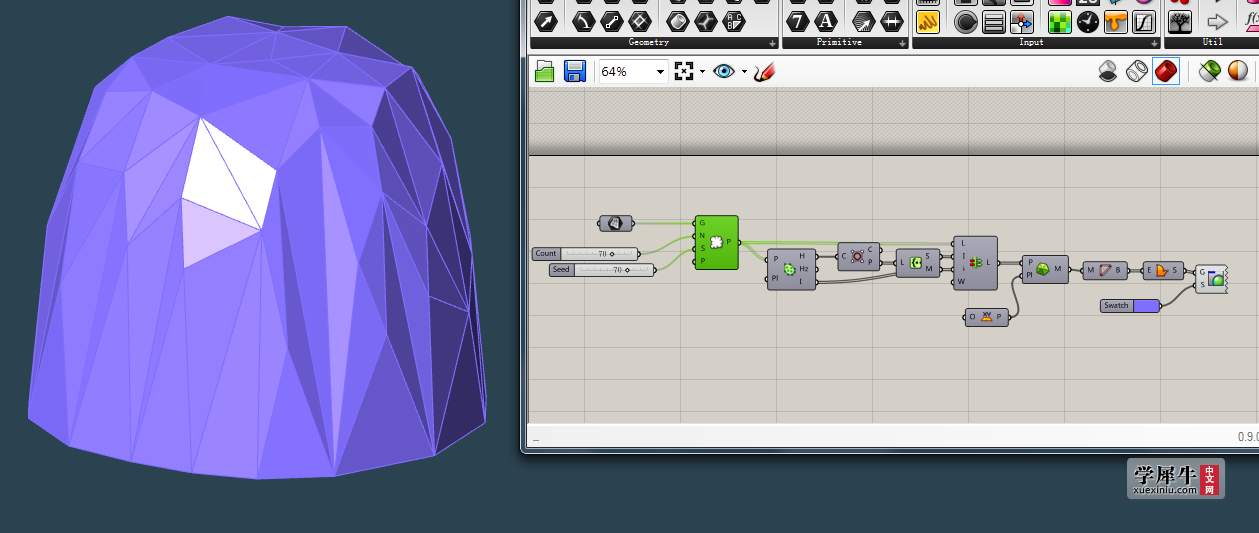Click the Input panel label

pyautogui.click(x=1031, y=43)
